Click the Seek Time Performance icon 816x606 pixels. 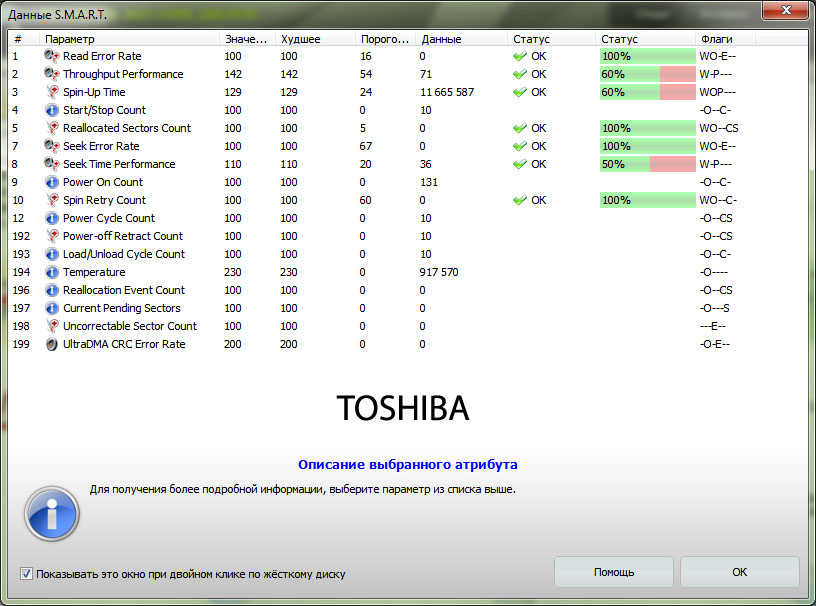[52, 164]
